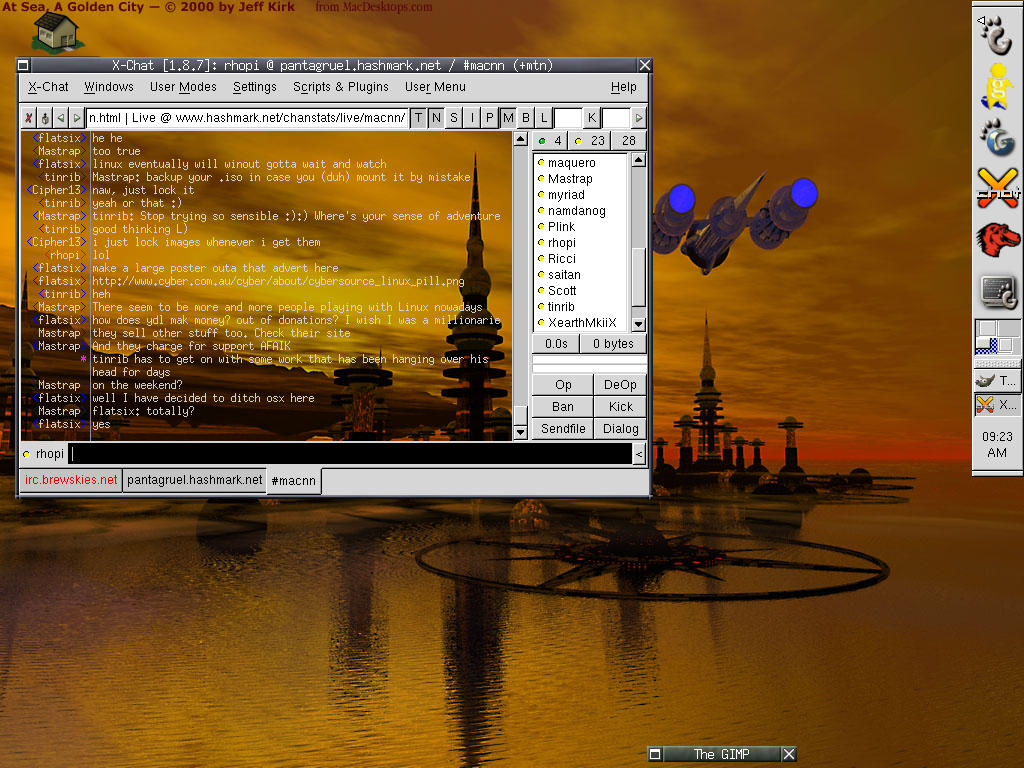
Task: Click the green arrow after the key field
Action: pos(639,118)
